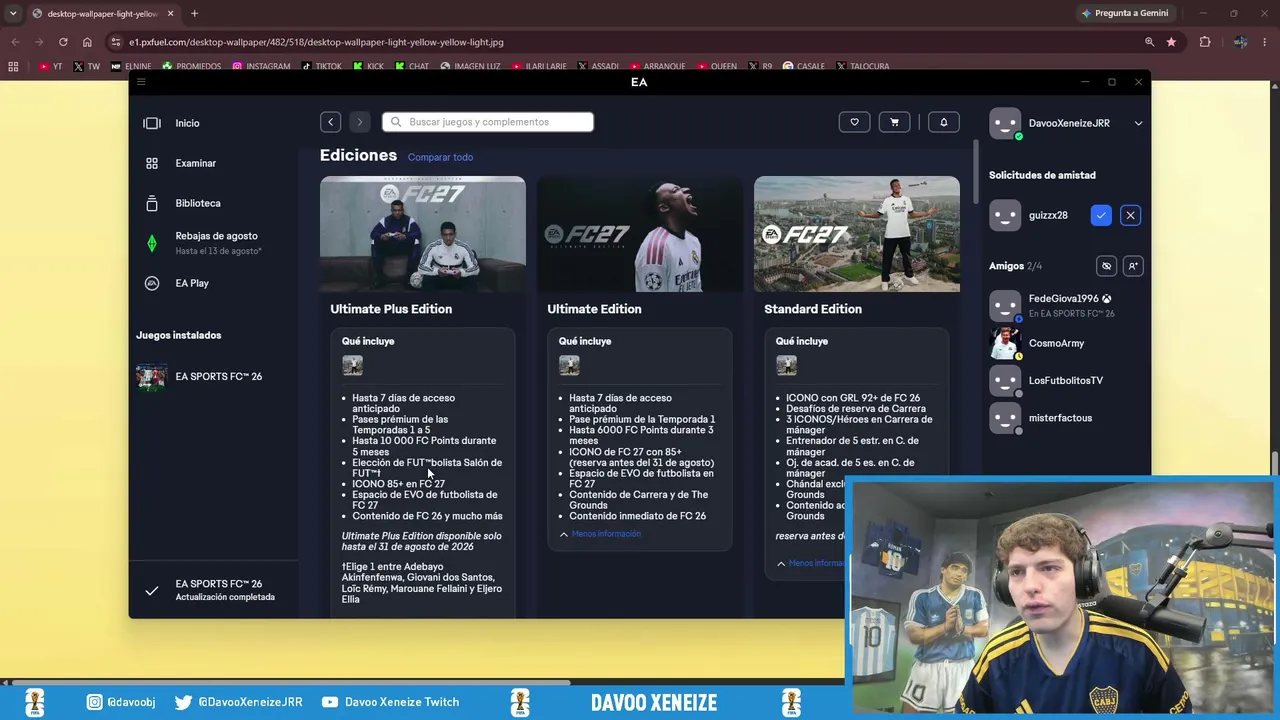Screen dimensions: 1280x720
Task: Click Pregunta a Gemini button
Action: coord(1124,13)
